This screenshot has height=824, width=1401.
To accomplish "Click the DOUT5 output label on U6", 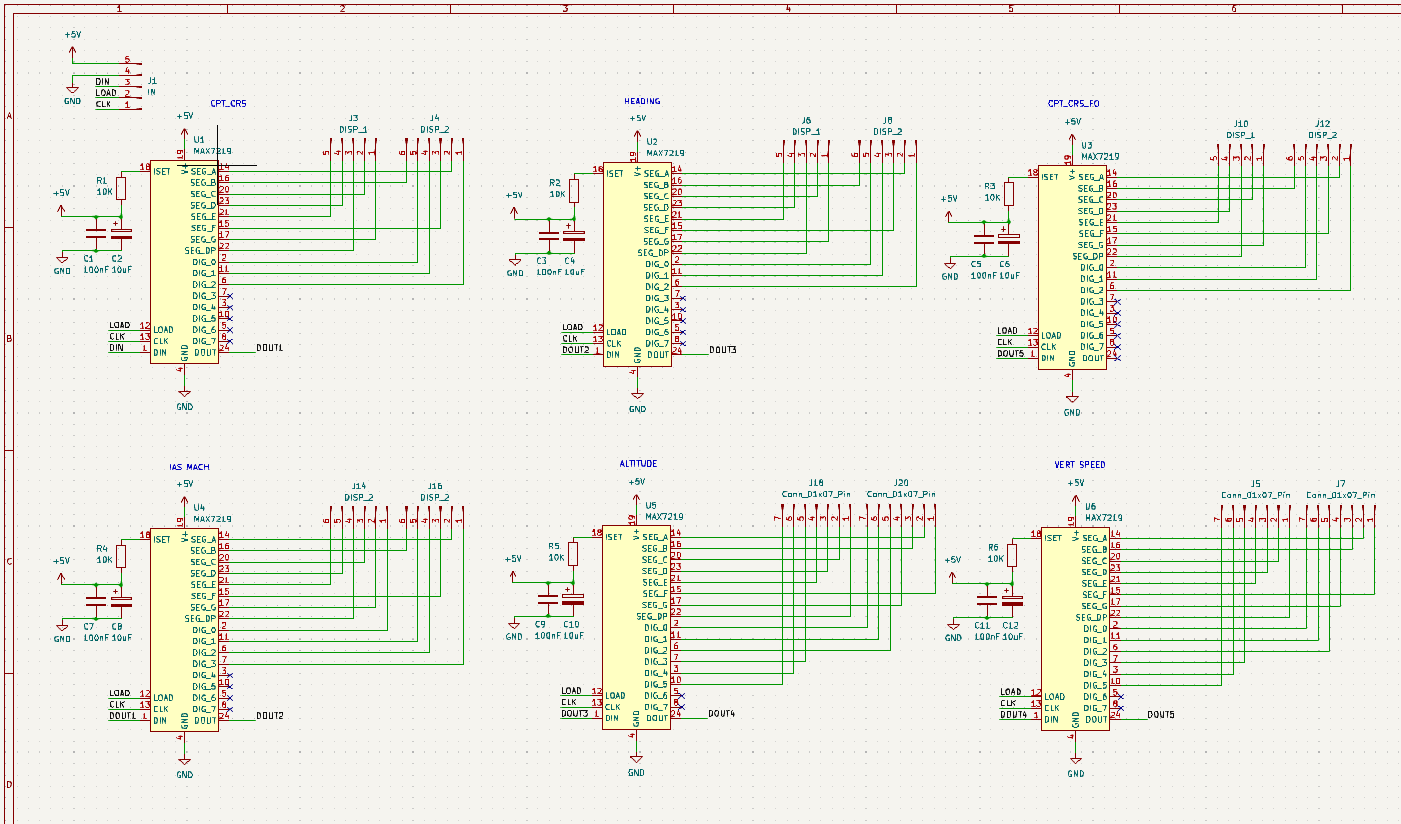I will (x=1161, y=715).
